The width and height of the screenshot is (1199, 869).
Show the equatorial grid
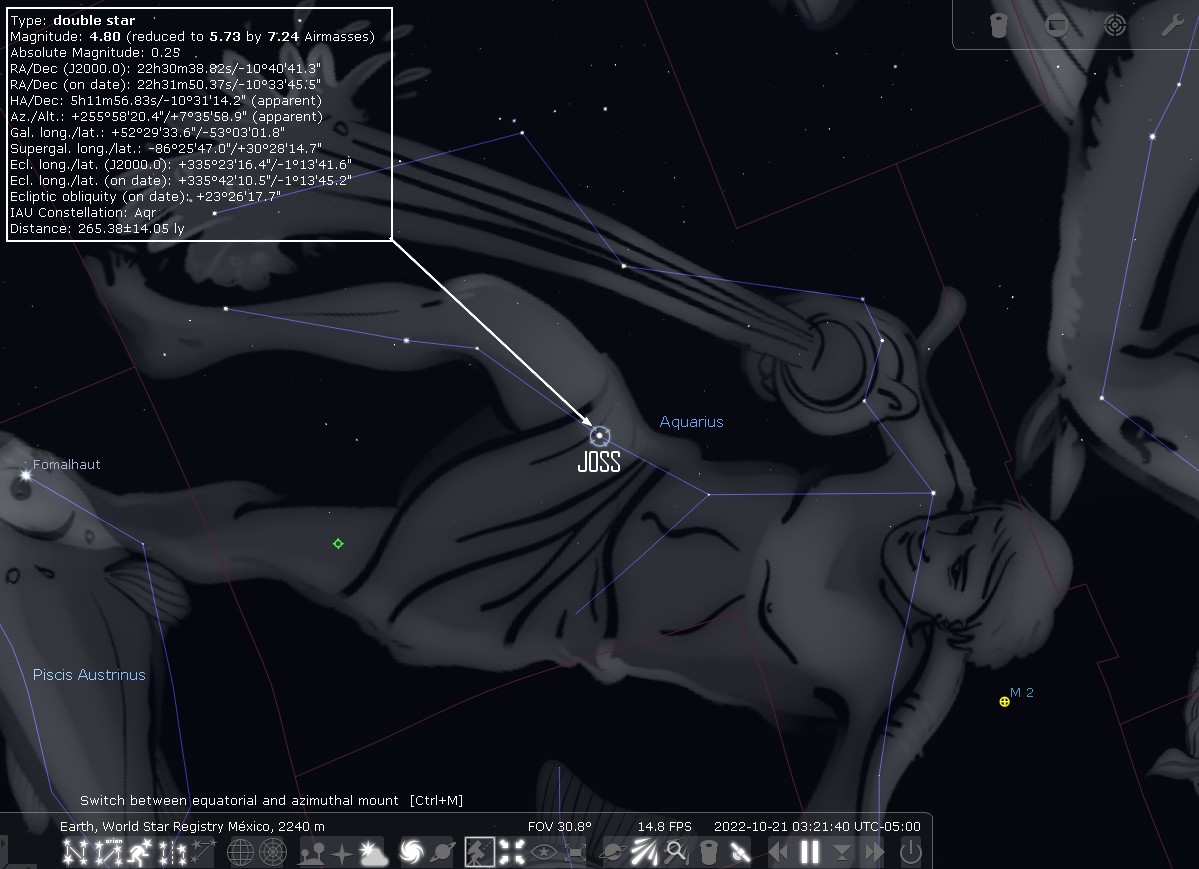point(240,852)
